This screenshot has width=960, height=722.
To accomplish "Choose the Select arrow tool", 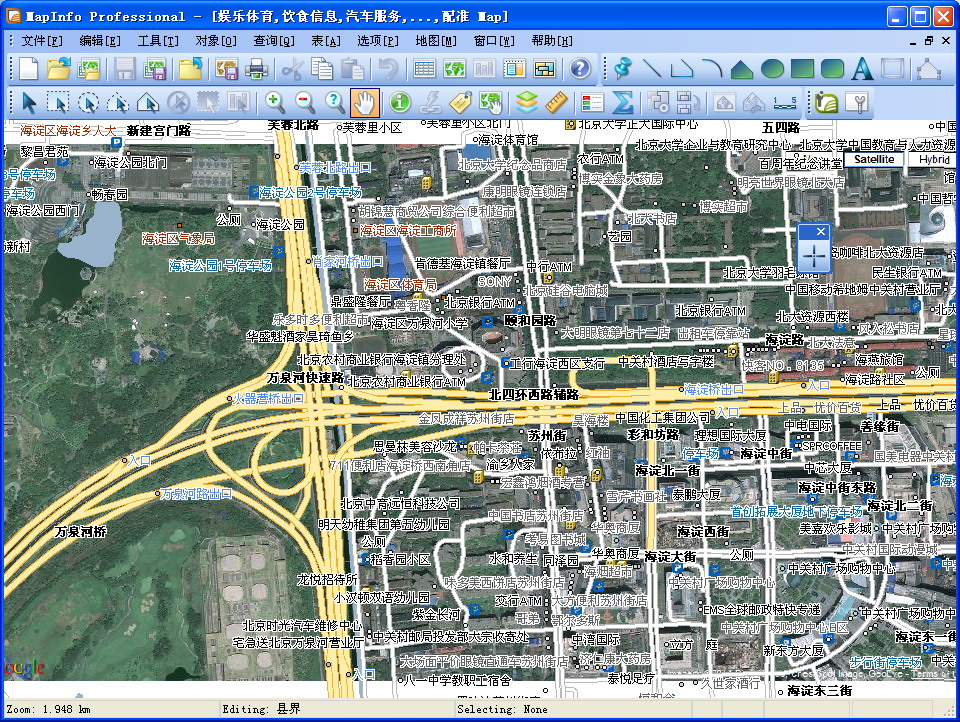I will click(28, 102).
